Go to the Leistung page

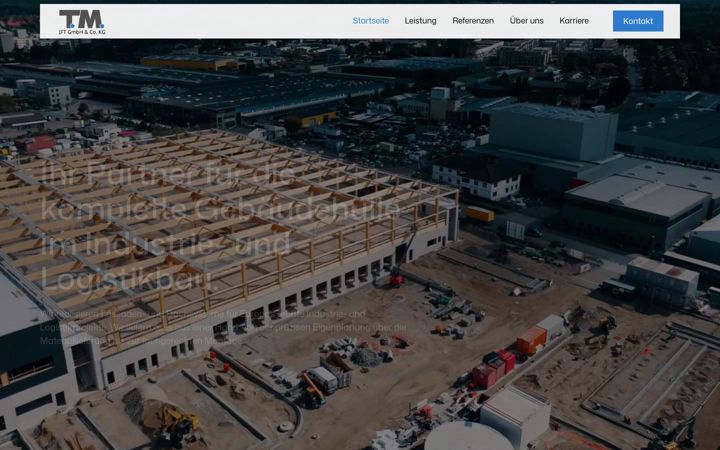point(420,21)
